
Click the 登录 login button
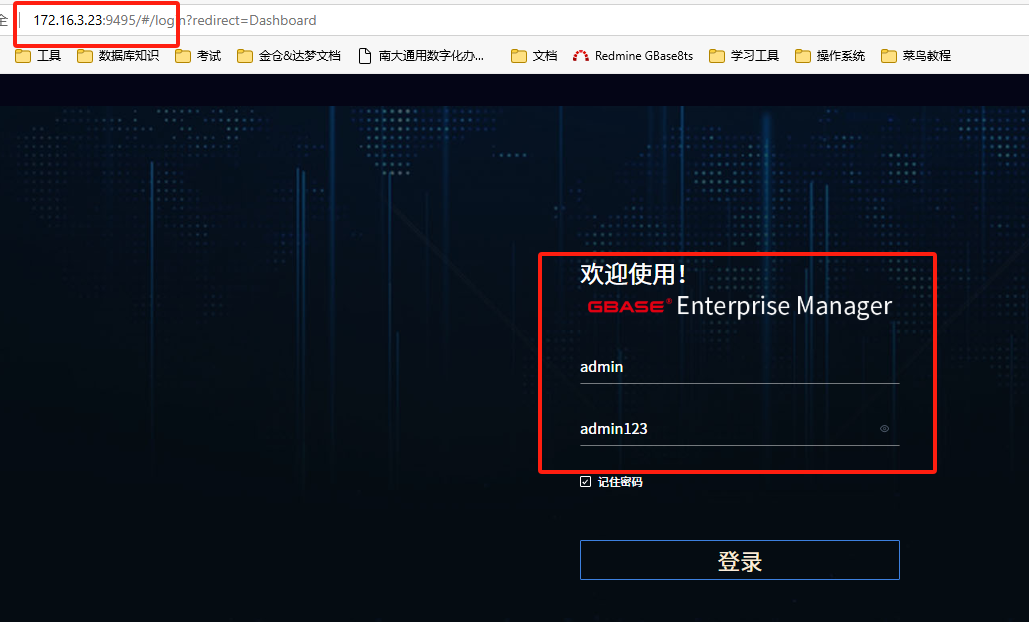739,560
